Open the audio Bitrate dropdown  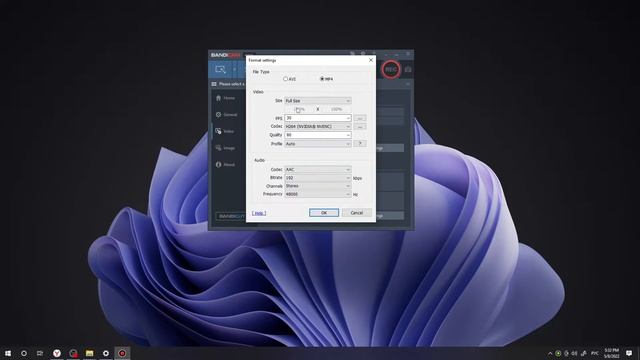click(x=318, y=178)
